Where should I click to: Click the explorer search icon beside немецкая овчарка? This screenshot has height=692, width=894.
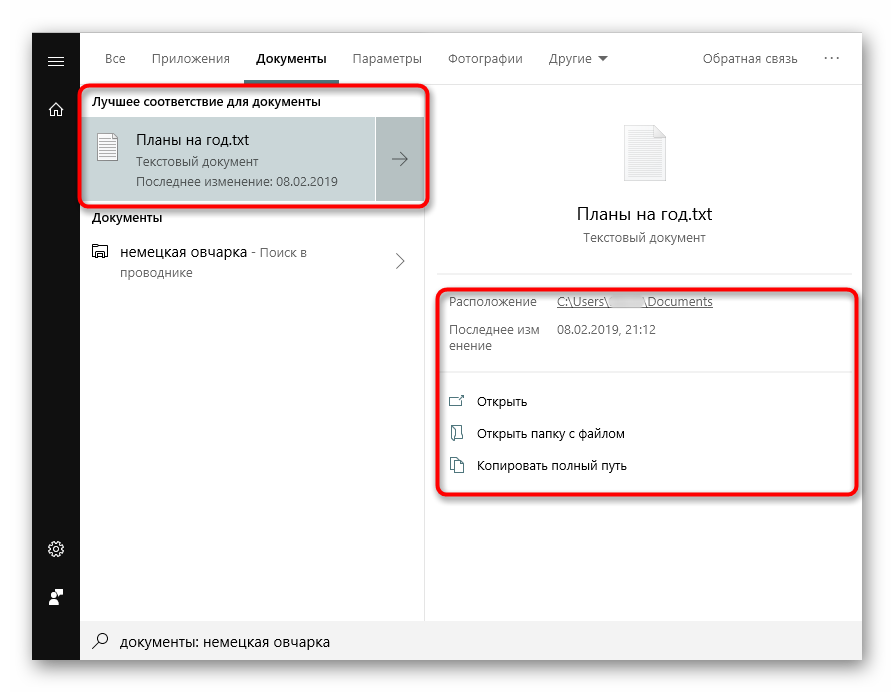click(x=100, y=251)
